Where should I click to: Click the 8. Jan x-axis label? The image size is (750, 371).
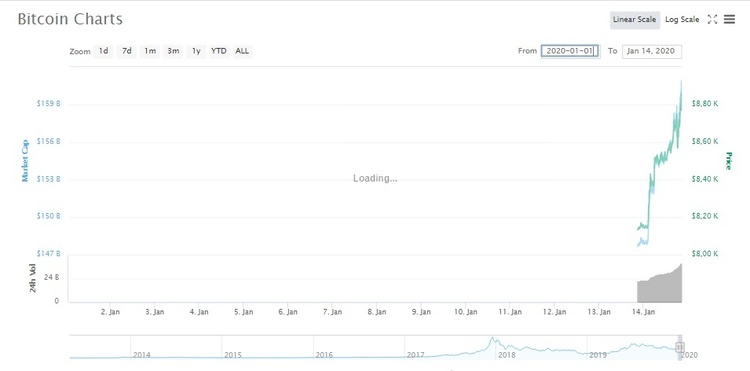click(376, 312)
